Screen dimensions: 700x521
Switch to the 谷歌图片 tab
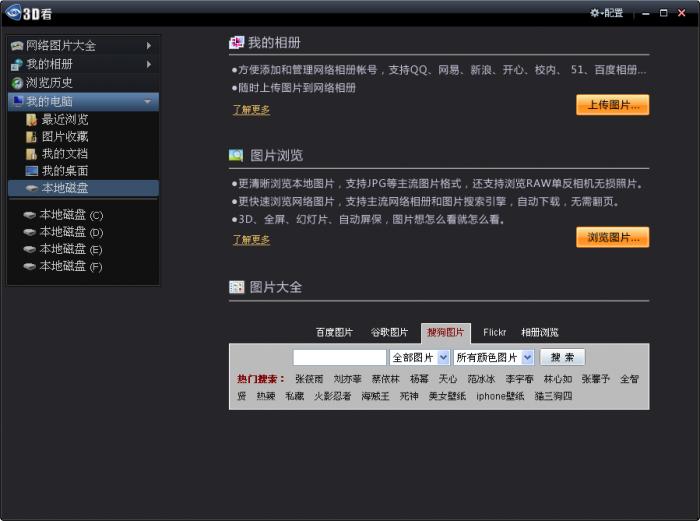pyautogui.click(x=389, y=332)
